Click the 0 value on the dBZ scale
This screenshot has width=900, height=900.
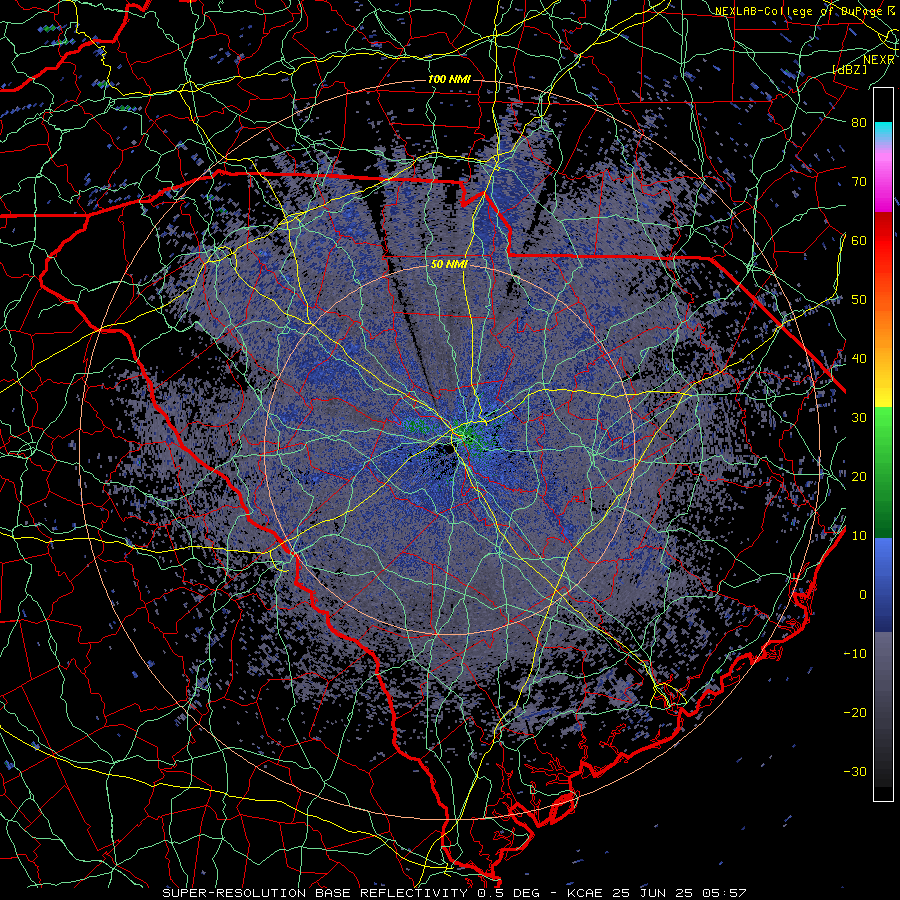coord(863,595)
